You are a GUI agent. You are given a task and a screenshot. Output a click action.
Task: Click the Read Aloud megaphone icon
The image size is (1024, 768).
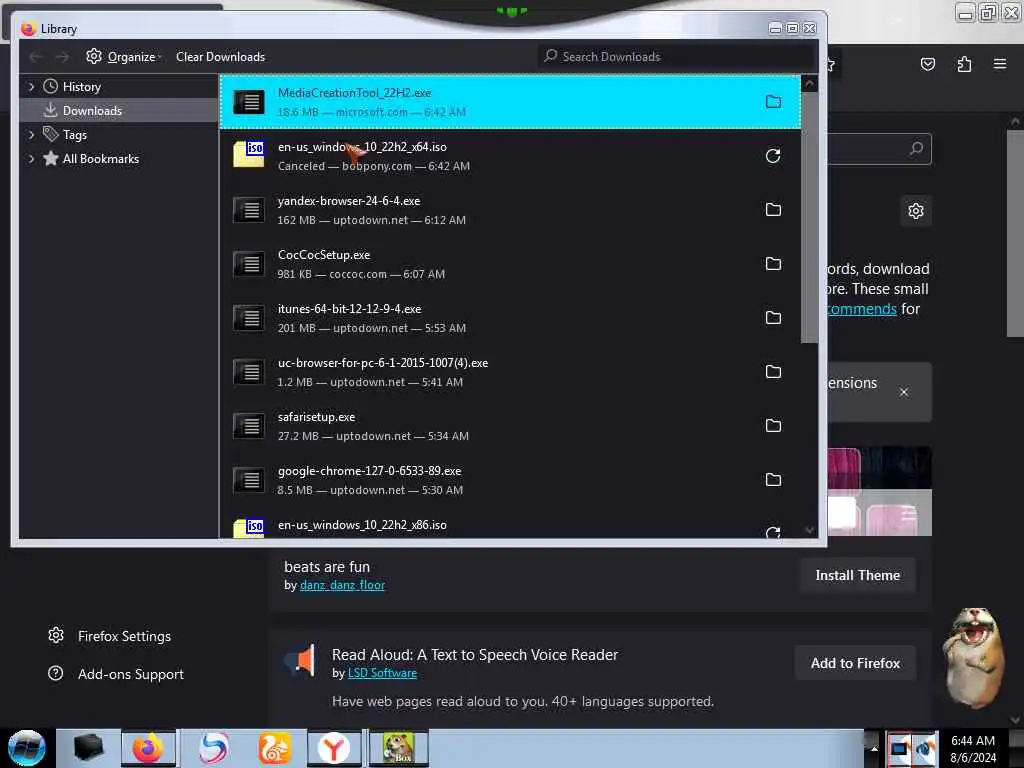pyautogui.click(x=300, y=660)
